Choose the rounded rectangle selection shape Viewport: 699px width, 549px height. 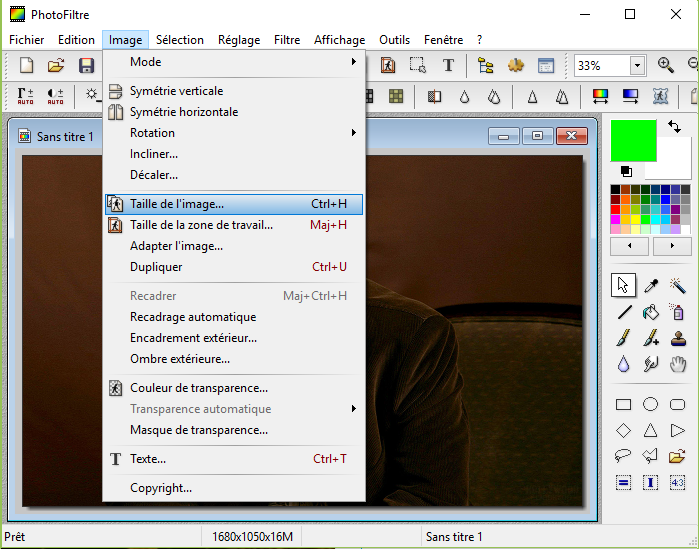tap(678, 405)
